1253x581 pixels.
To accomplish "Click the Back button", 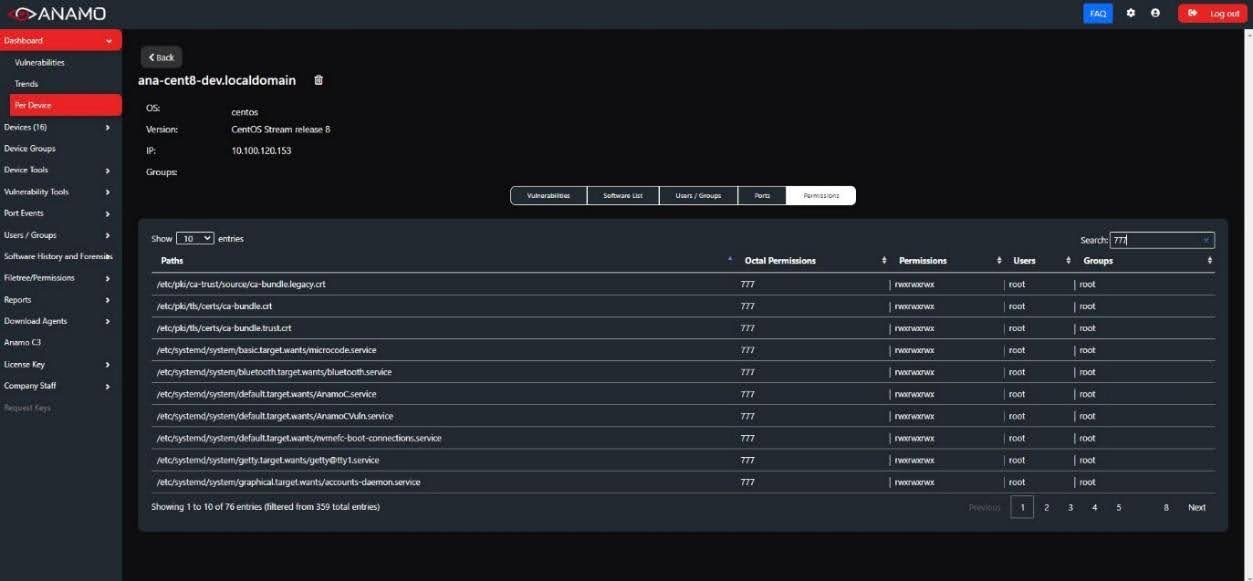I will pos(161,57).
